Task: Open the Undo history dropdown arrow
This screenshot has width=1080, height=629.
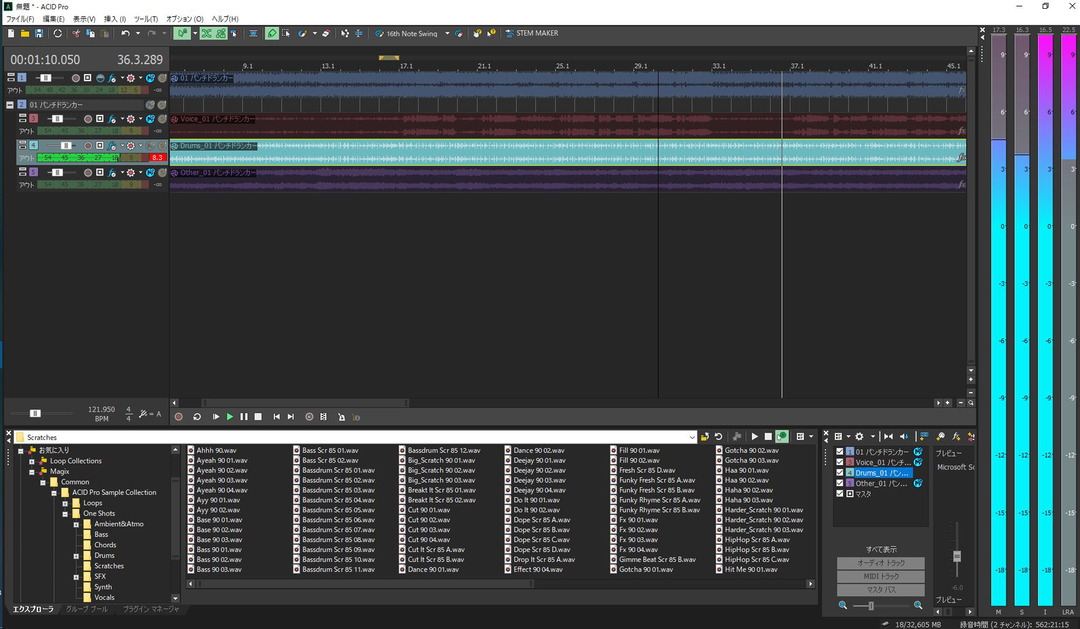Action: [137, 33]
